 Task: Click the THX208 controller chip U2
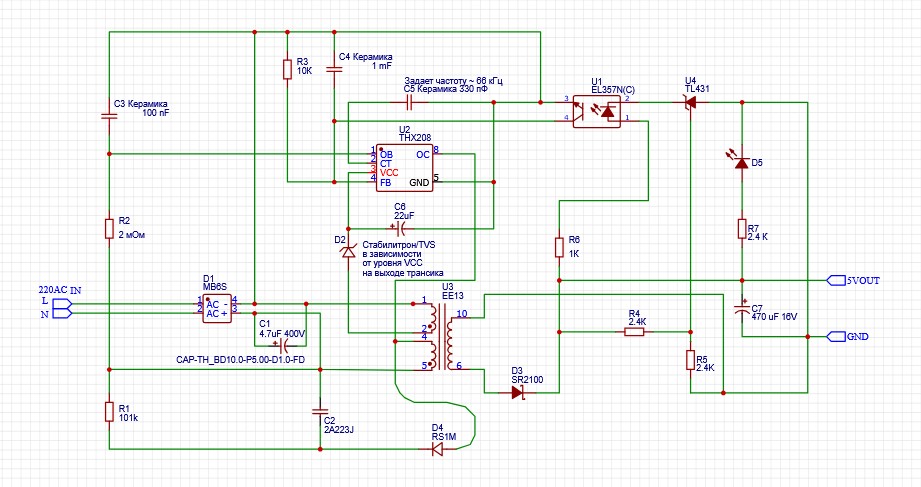click(x=405, y=168)
